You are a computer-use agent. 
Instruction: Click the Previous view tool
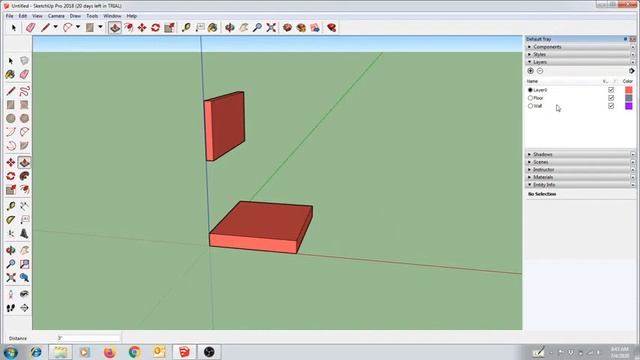pos(24,278)
